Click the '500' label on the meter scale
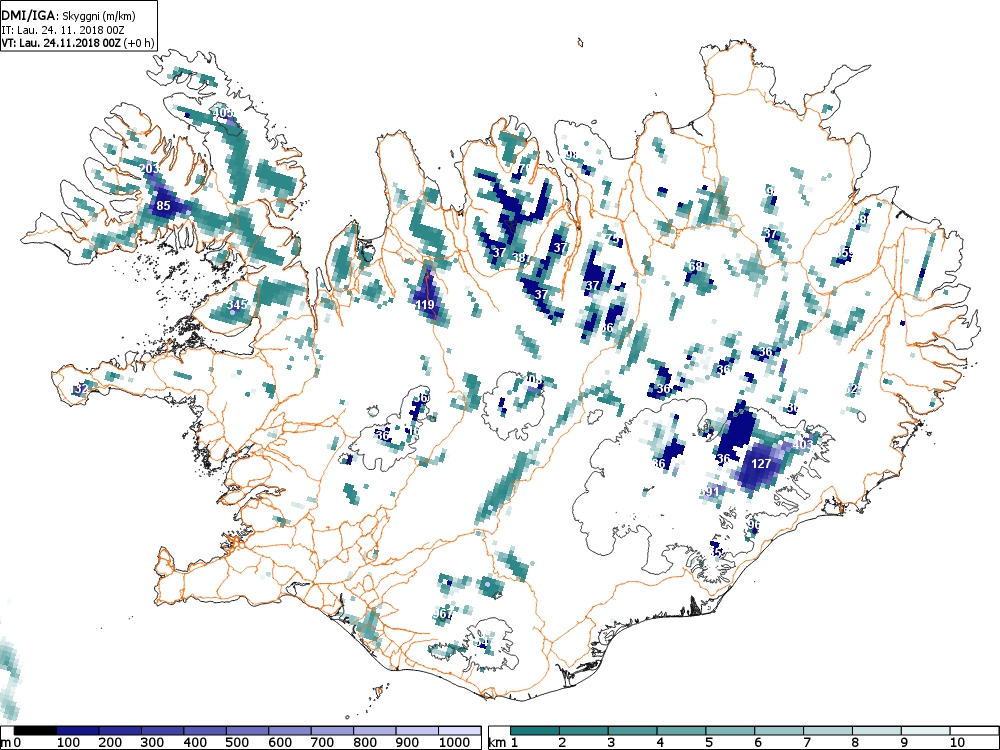Viewport: 1000px width, 750px height. pos(237,742)
